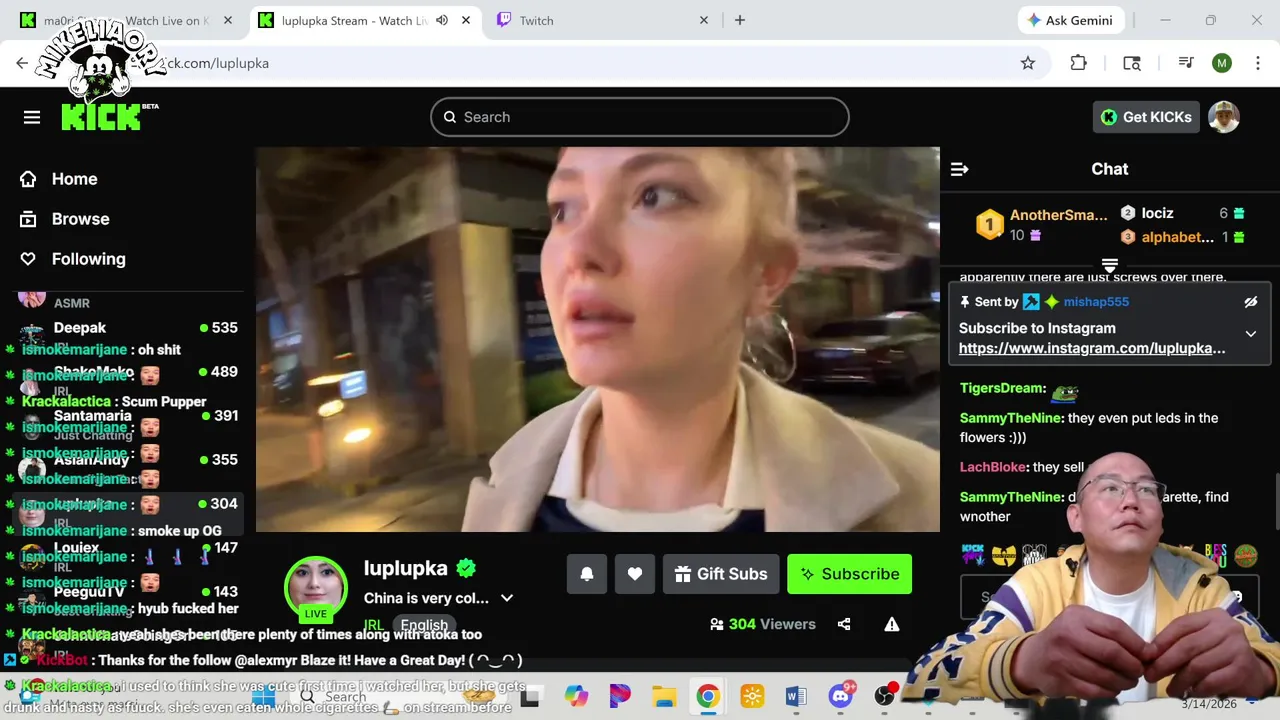Open a new browser tab
1280x720 pixels.
740,20
